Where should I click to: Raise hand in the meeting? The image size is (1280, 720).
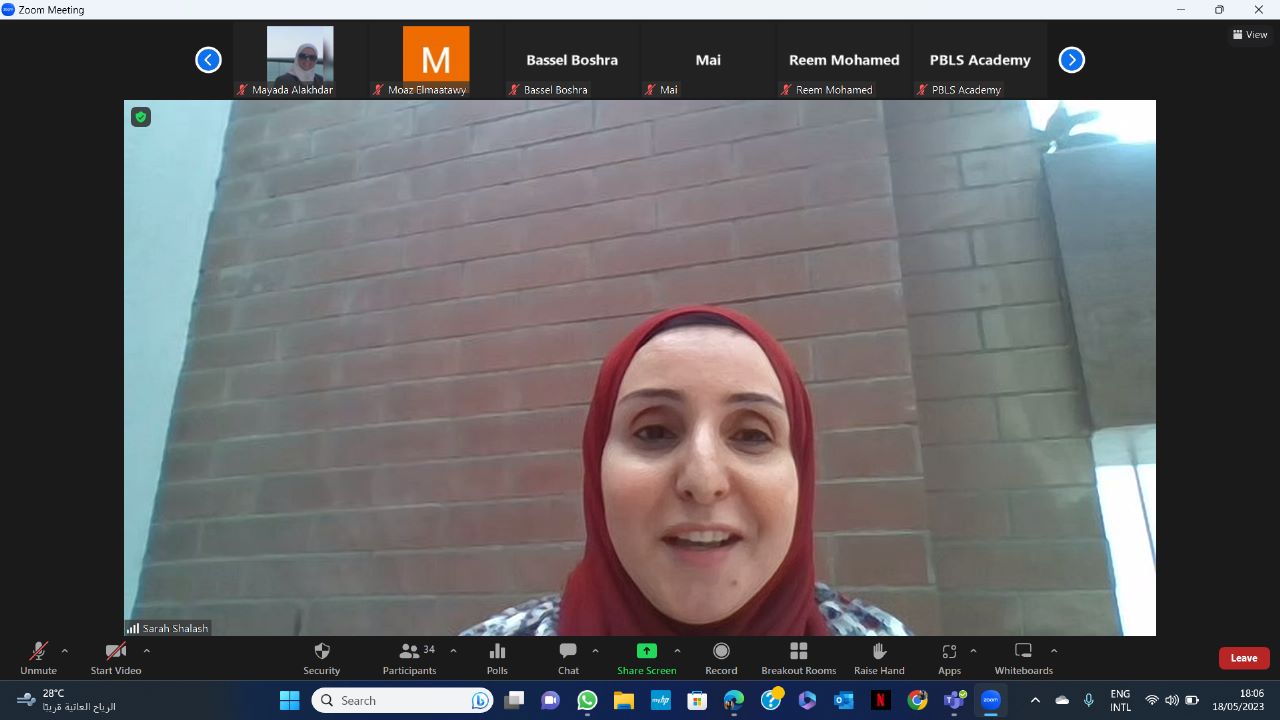pos(879,658)
